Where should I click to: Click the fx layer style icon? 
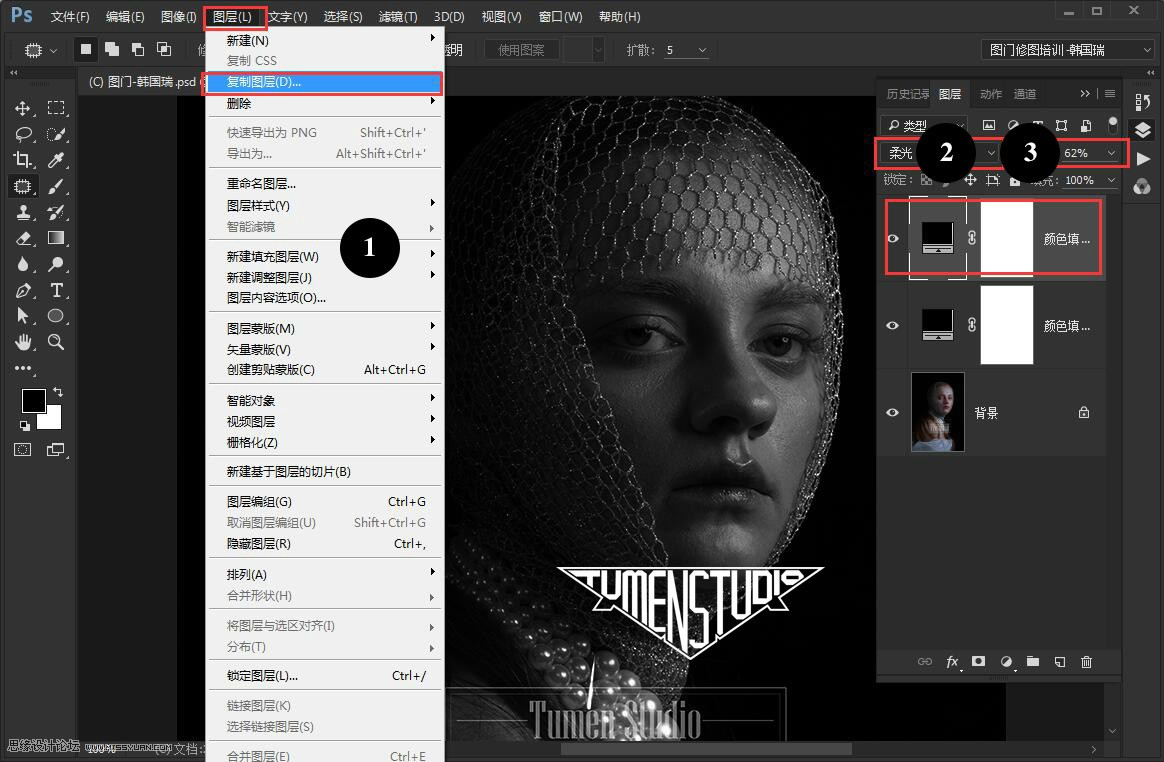pyautogui.click(x=952, y=662)
